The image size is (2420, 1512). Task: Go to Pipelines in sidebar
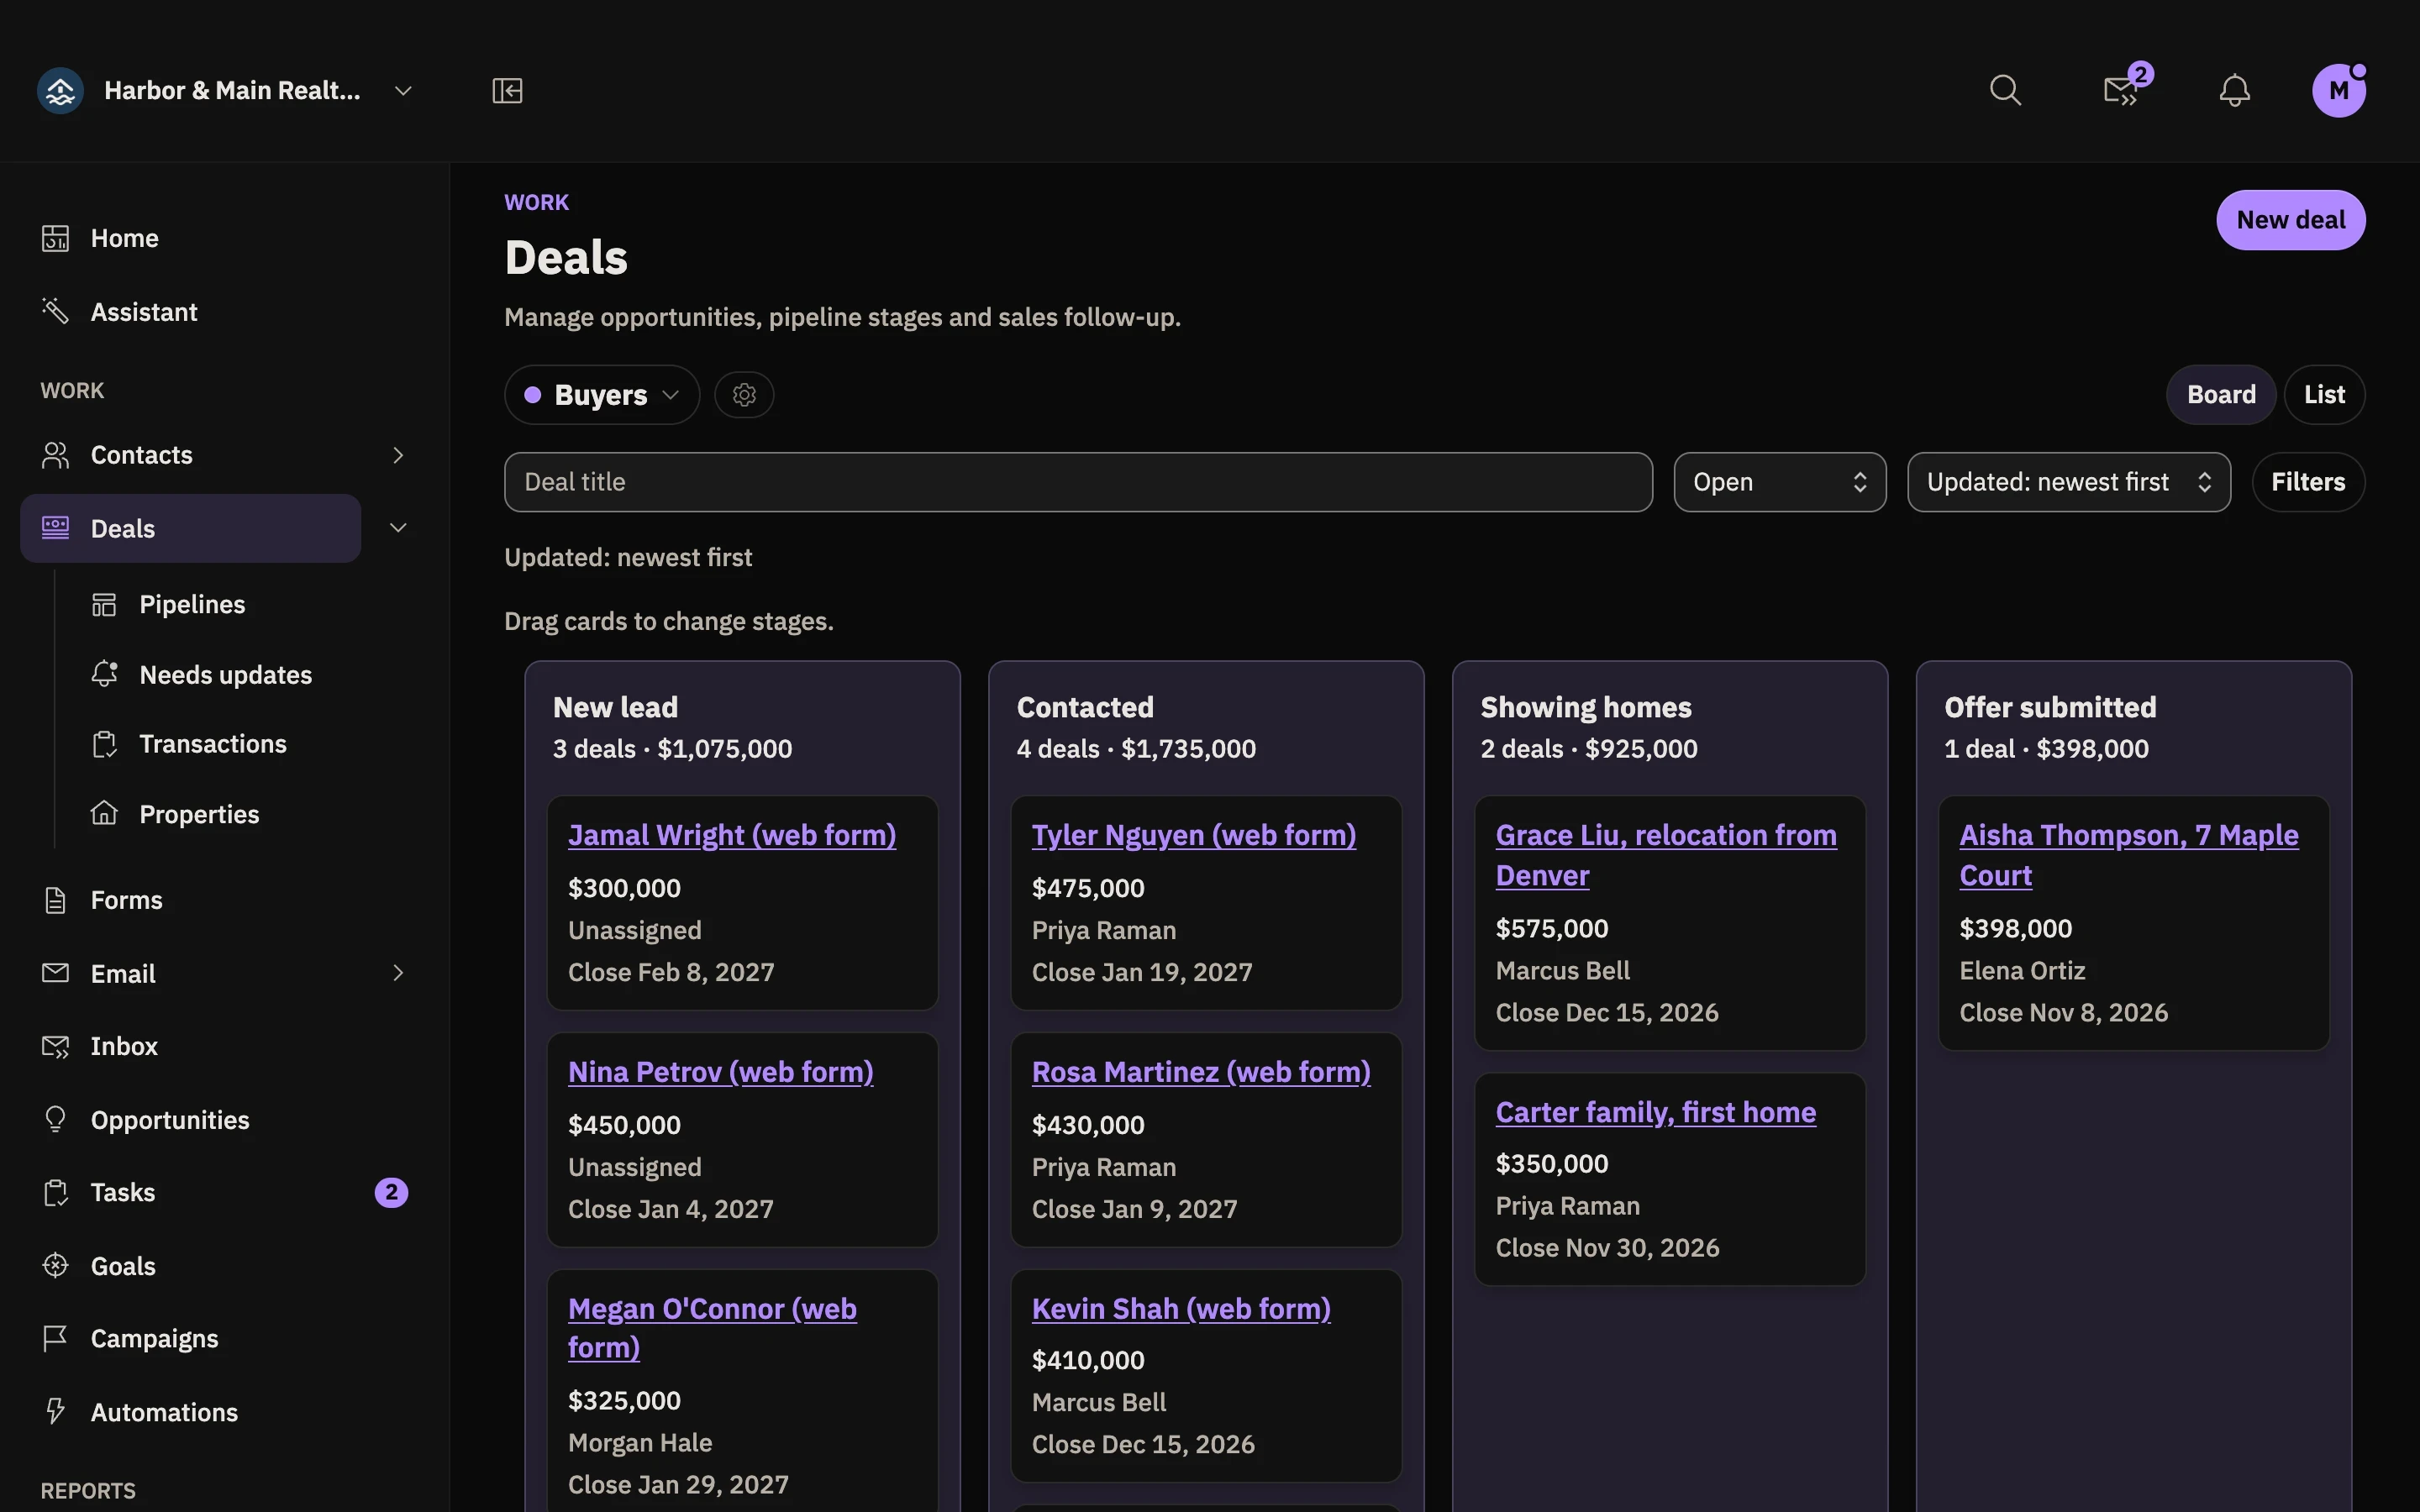(x=192, y=604)
